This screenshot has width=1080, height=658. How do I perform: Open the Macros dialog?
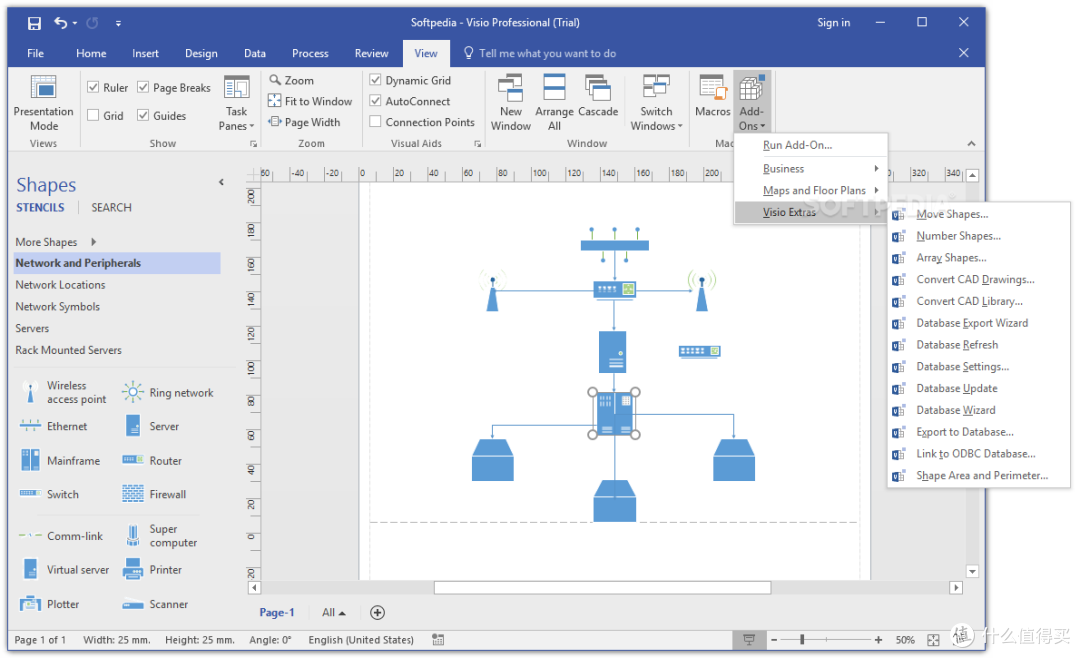click(712, 96)
